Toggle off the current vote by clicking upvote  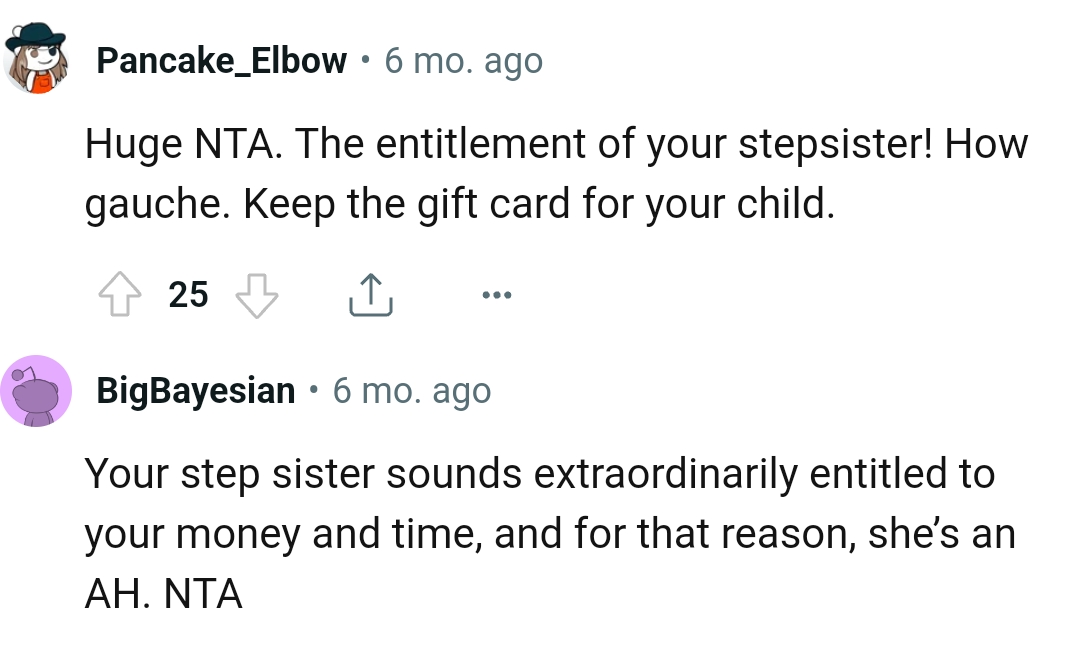[x=121, y=294]
